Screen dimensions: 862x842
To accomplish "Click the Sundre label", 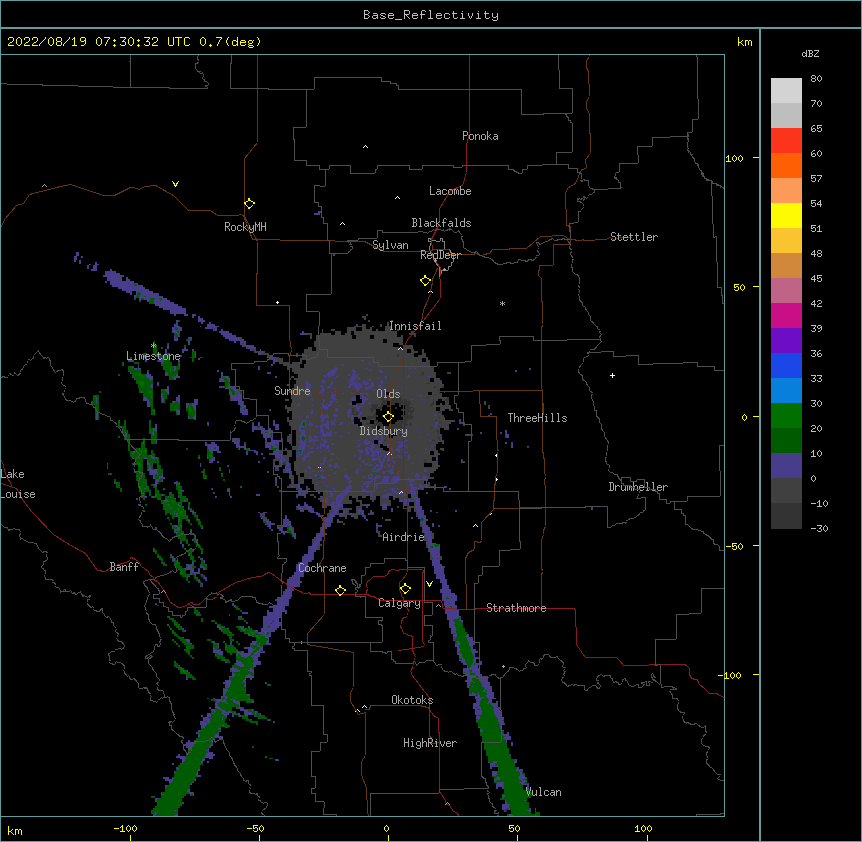I will pyautogui.click(x=292, y=391).
